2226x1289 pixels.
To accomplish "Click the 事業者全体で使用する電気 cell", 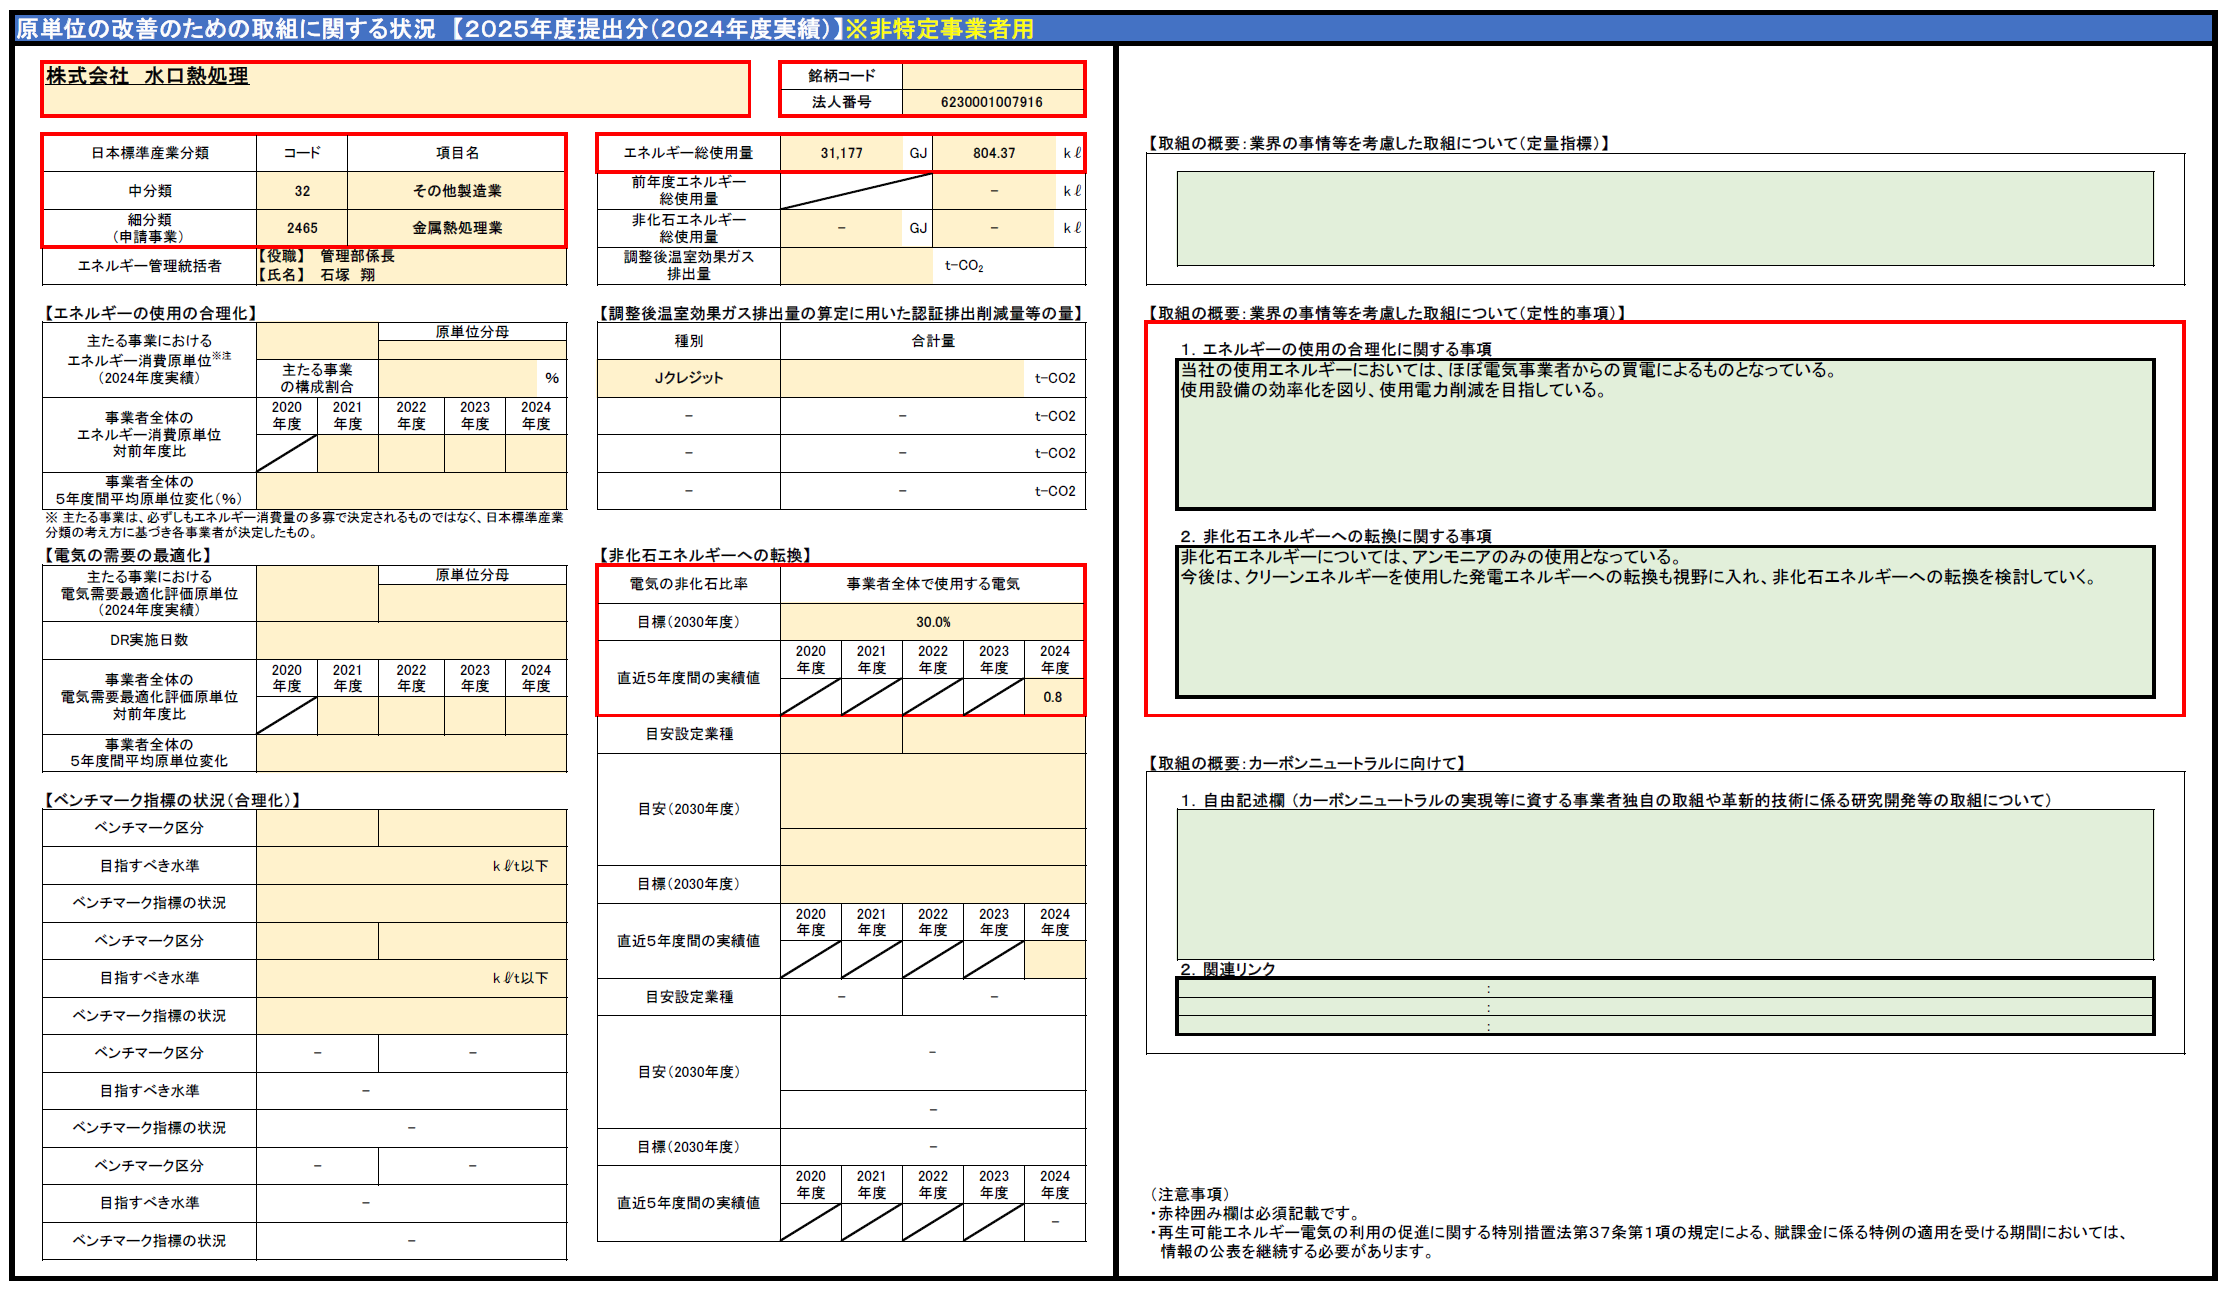I will [932, 584].
